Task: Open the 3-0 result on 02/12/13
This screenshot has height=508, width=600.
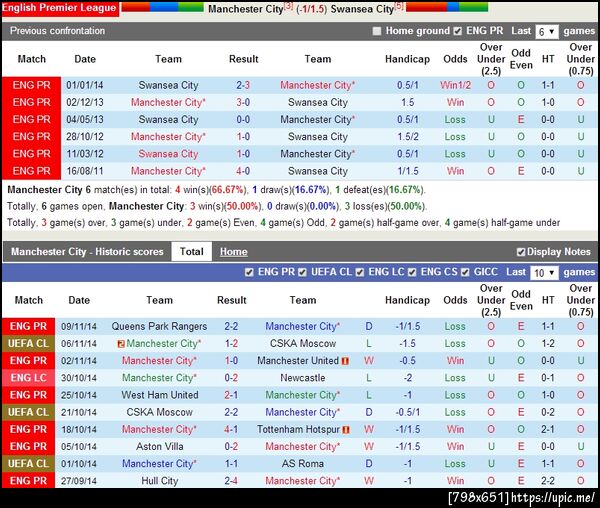Action: tap(243, 102)
